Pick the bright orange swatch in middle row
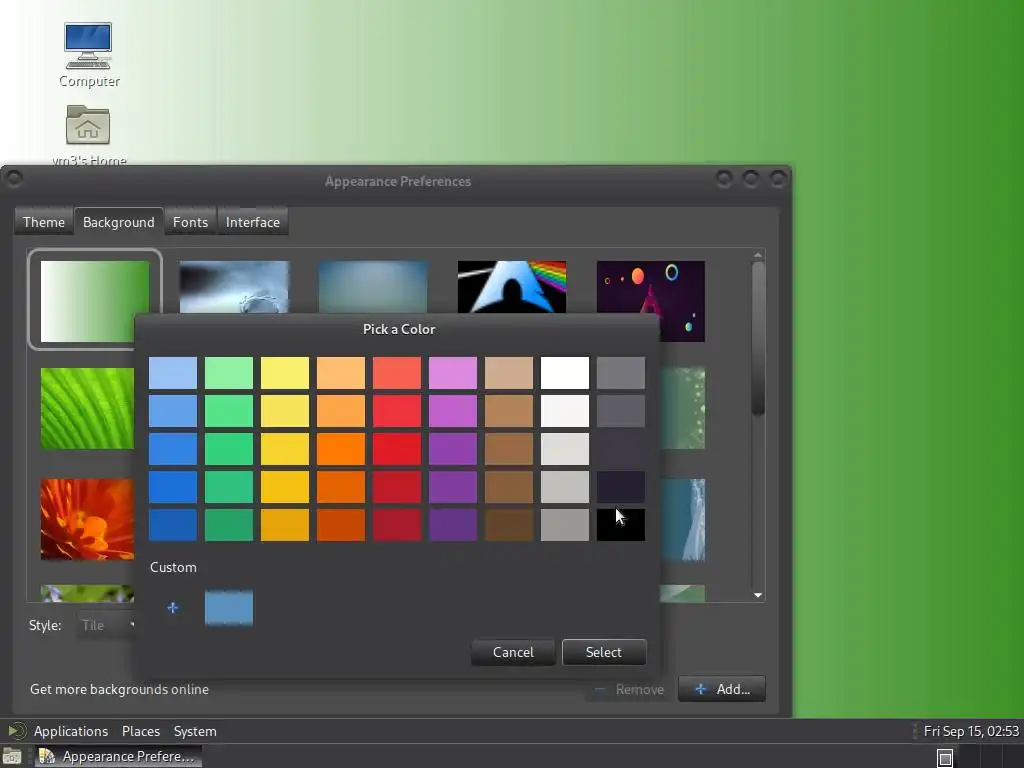 [341, 449]
